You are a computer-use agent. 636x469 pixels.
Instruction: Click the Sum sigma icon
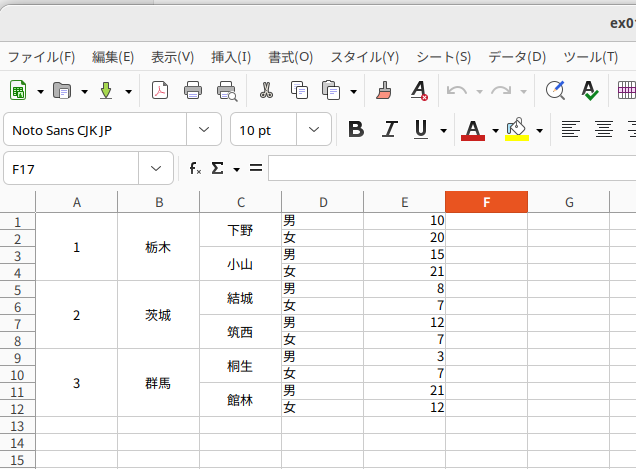point(217,168)
